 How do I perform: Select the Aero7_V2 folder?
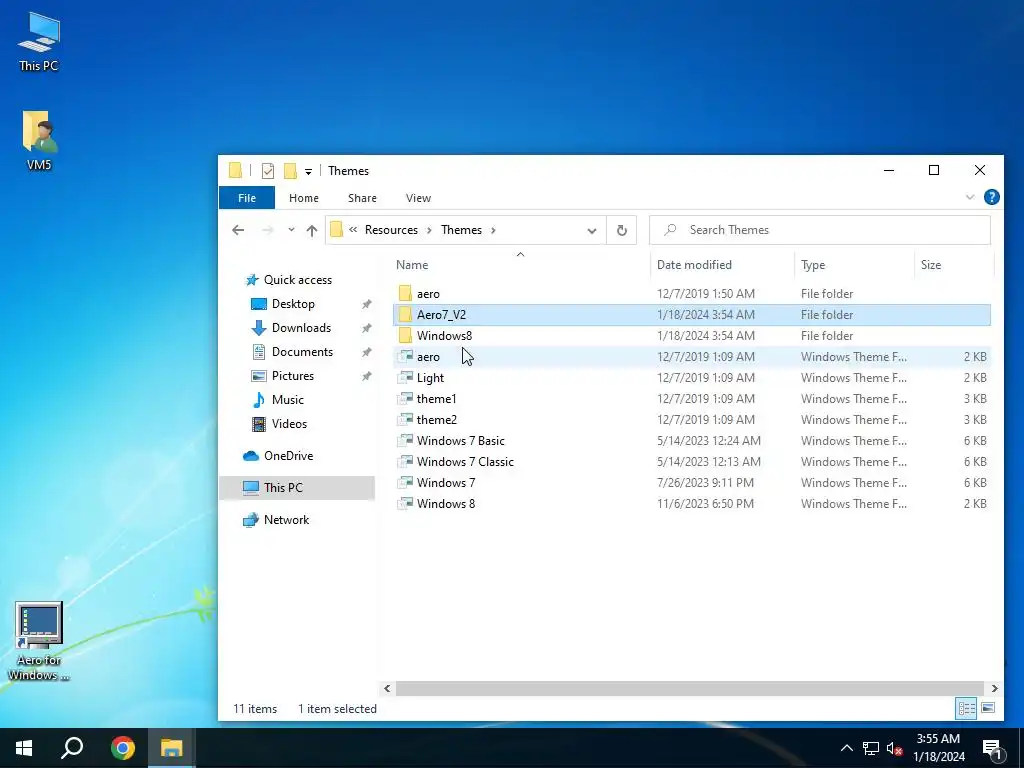(692, 315)
